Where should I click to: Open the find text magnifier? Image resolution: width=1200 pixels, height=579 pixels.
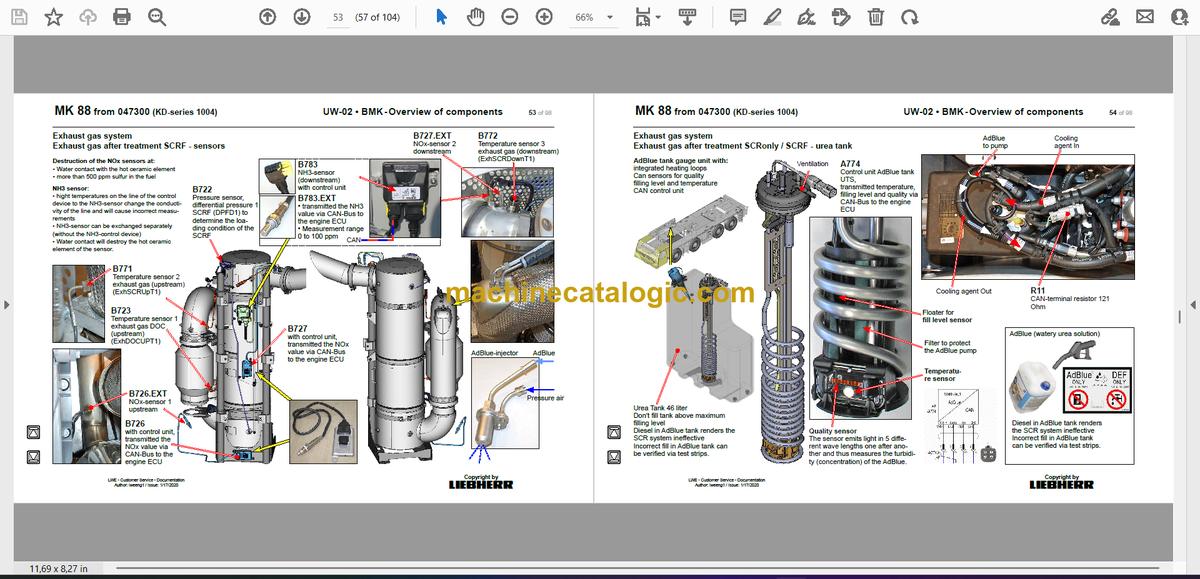[x=157, y=17]
